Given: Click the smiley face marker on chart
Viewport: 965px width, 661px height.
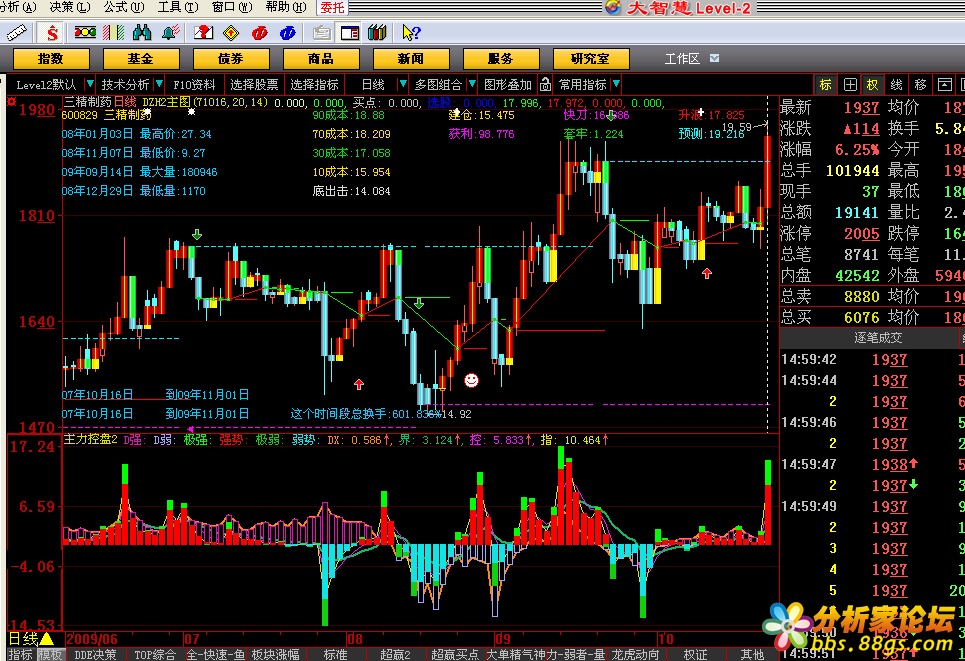Looking at the screenshot, I should pos(471,380).
